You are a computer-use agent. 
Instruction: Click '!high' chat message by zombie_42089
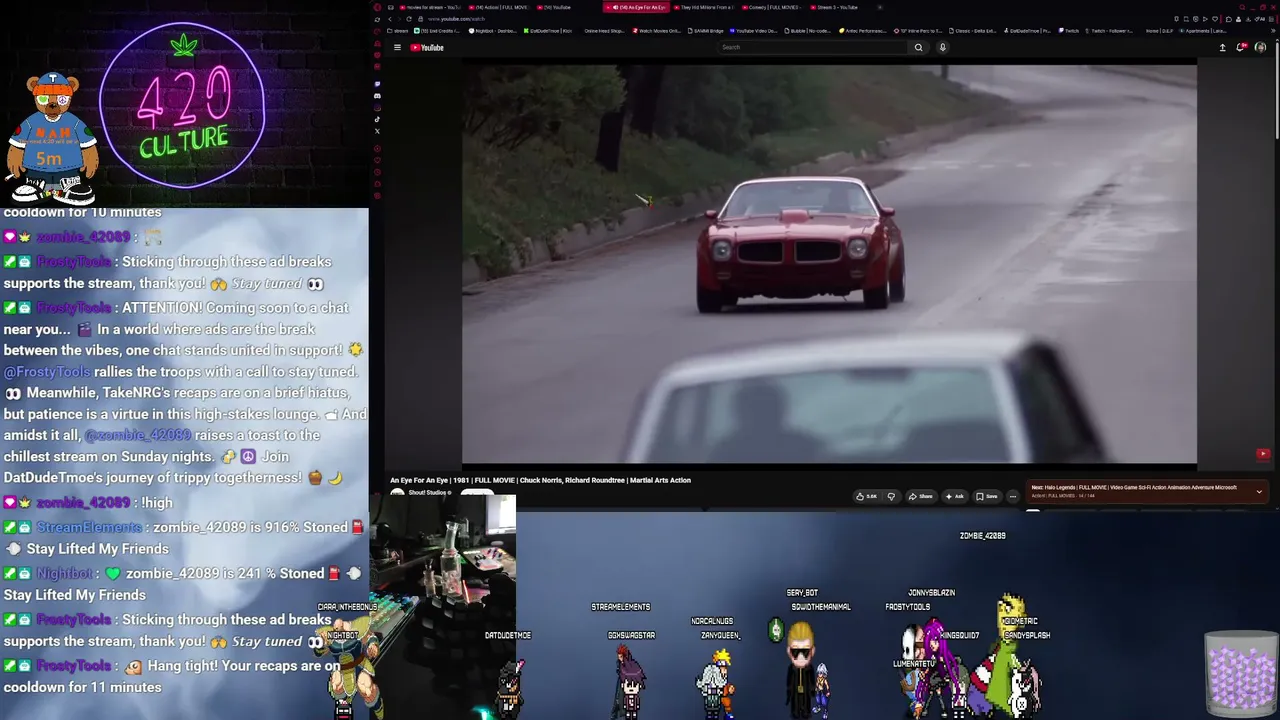[x=156, y=502]
